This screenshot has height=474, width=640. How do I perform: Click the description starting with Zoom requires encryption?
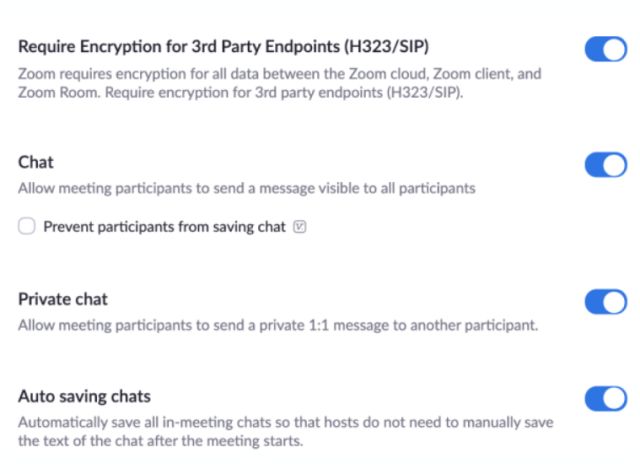[x=280, y=73]
